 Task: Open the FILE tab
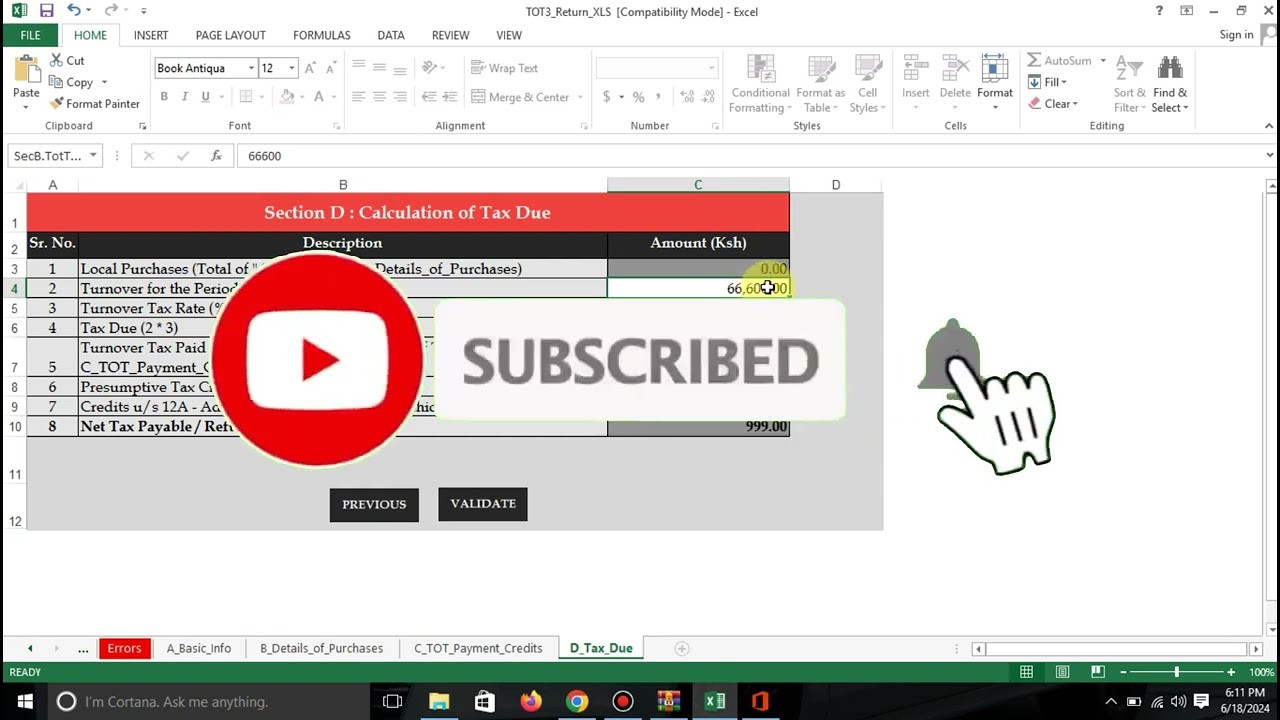click(x=30, y=35)
